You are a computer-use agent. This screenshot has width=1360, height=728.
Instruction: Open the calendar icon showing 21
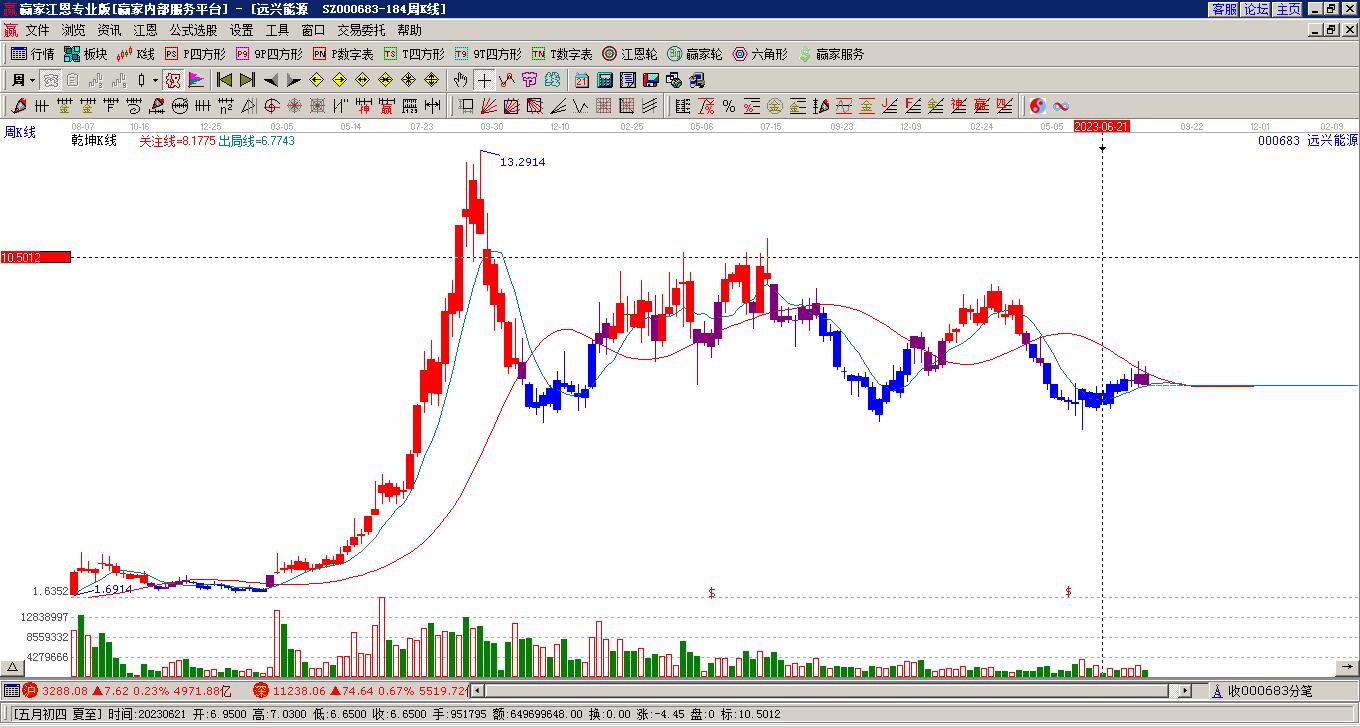tap(582, 80)
